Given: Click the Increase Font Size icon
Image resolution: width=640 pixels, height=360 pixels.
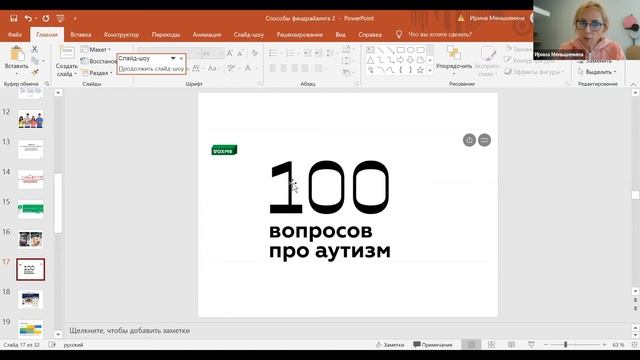Looking at the screenshot, I should point(230,53).
